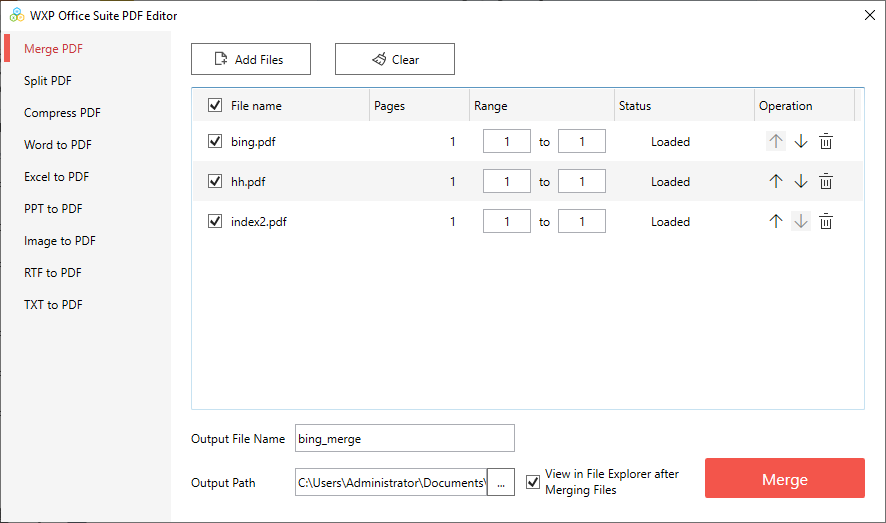Remove hh.pdf using its trash icon
Image resolution: width=886 pixels, height=523 pixels.
(x=826, y=181)
